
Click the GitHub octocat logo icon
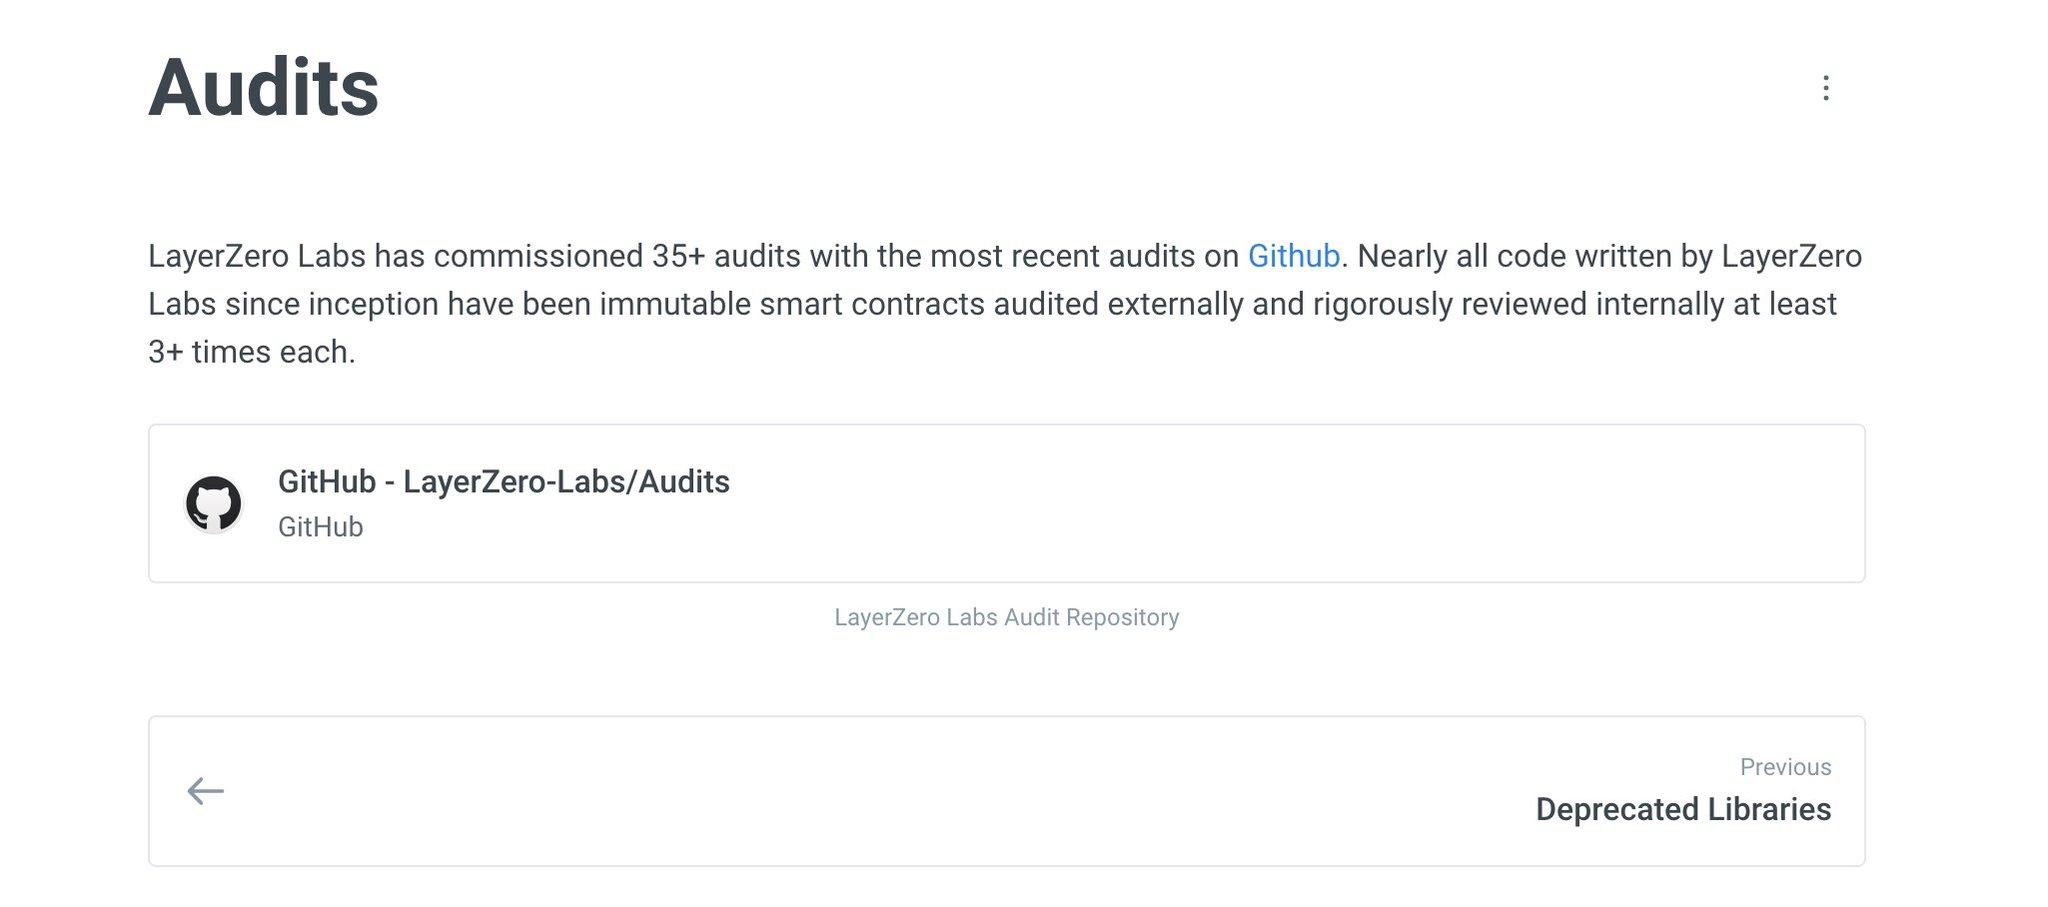pyautogui.click(x=213, y=503)
